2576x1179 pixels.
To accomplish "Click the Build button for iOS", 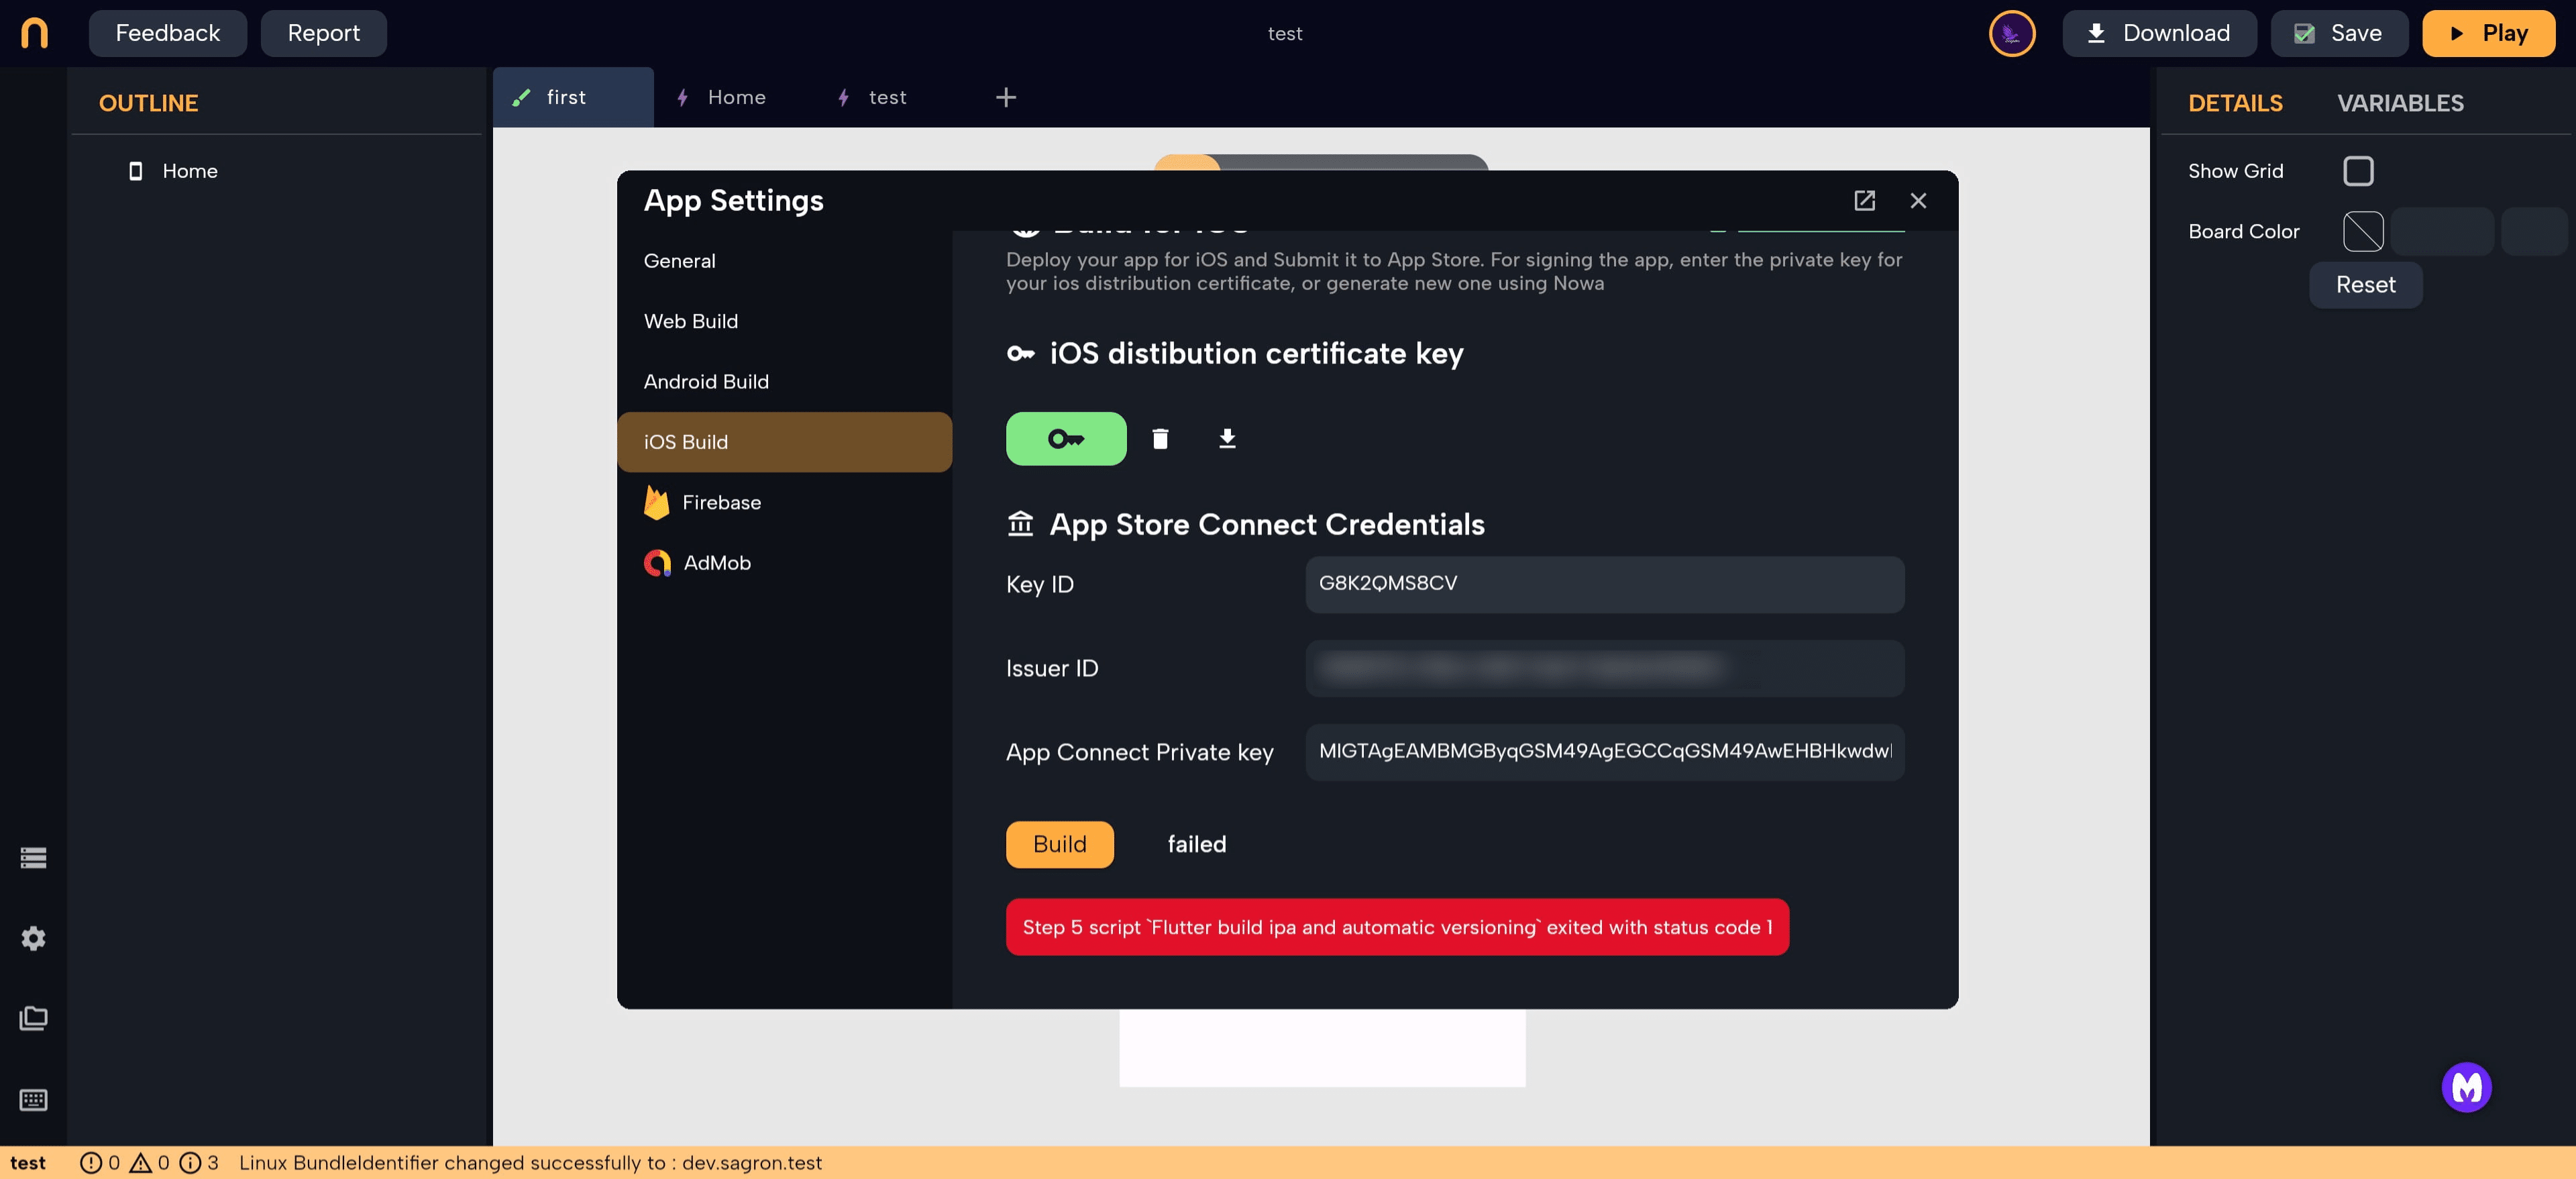I will [x=1059, y=844].
